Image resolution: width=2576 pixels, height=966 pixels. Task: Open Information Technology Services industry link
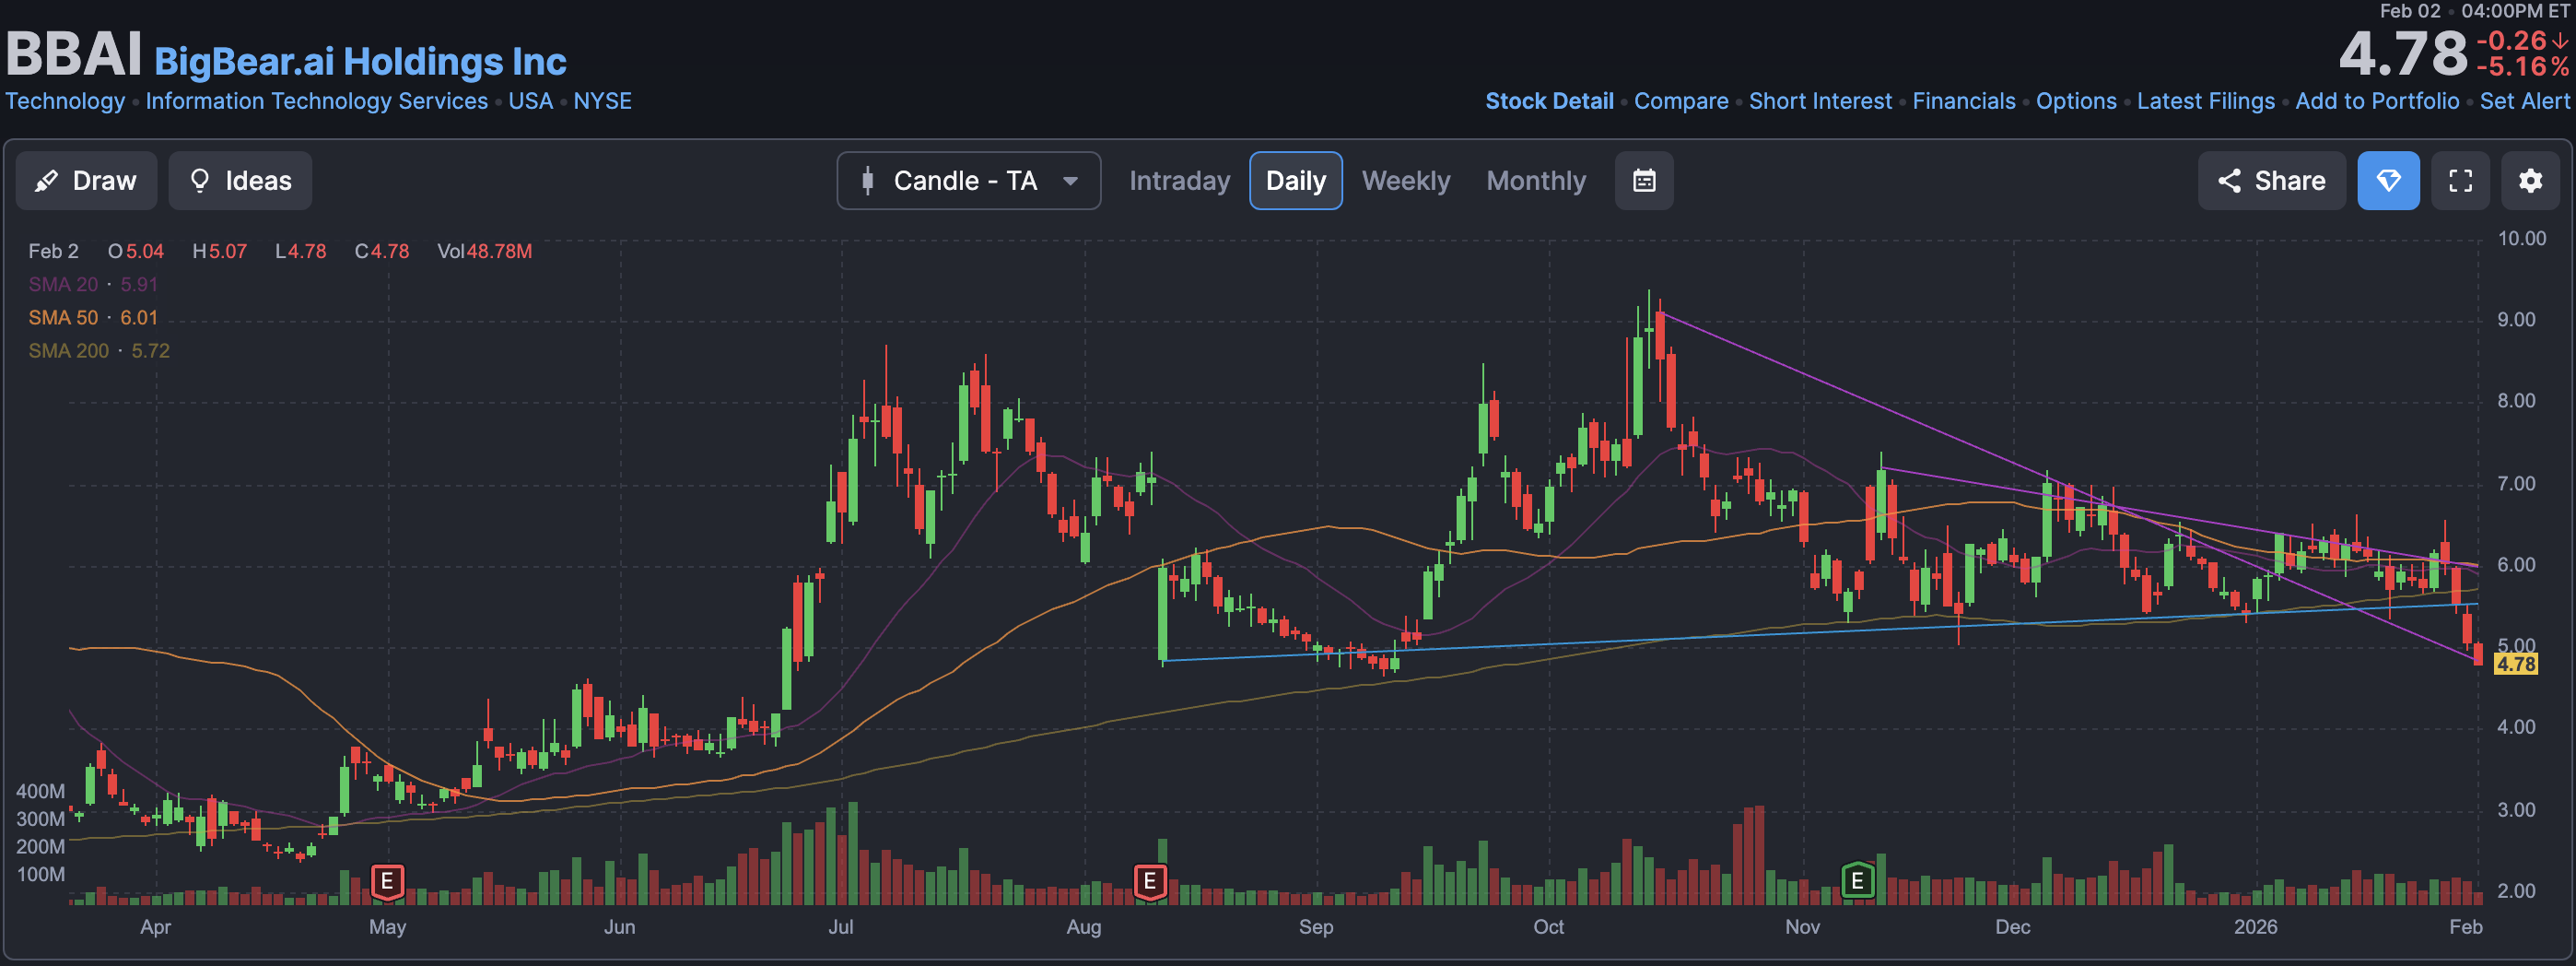pyautogui.click(x=317, y=101)
